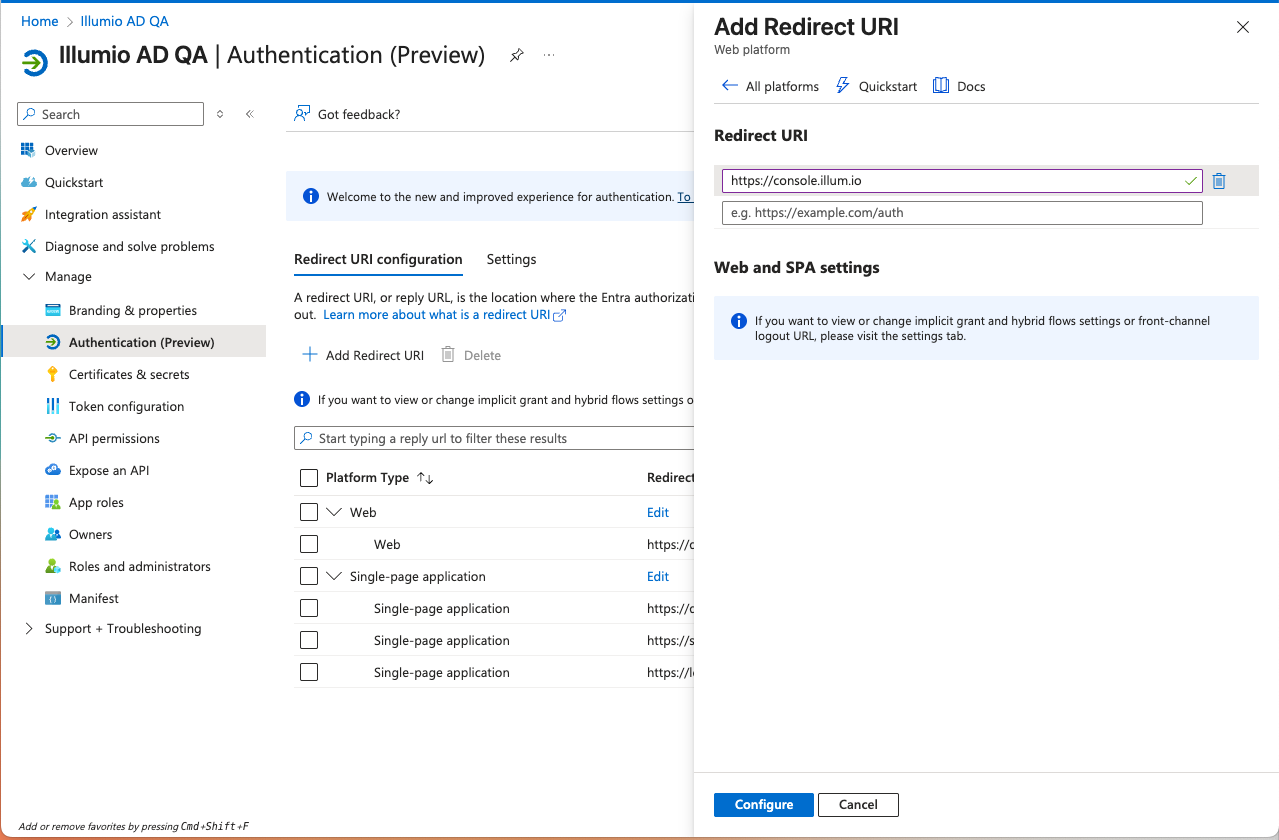1279x840 pixels.
Task: Check the Web child row checkbox
Action: (309, 544)
